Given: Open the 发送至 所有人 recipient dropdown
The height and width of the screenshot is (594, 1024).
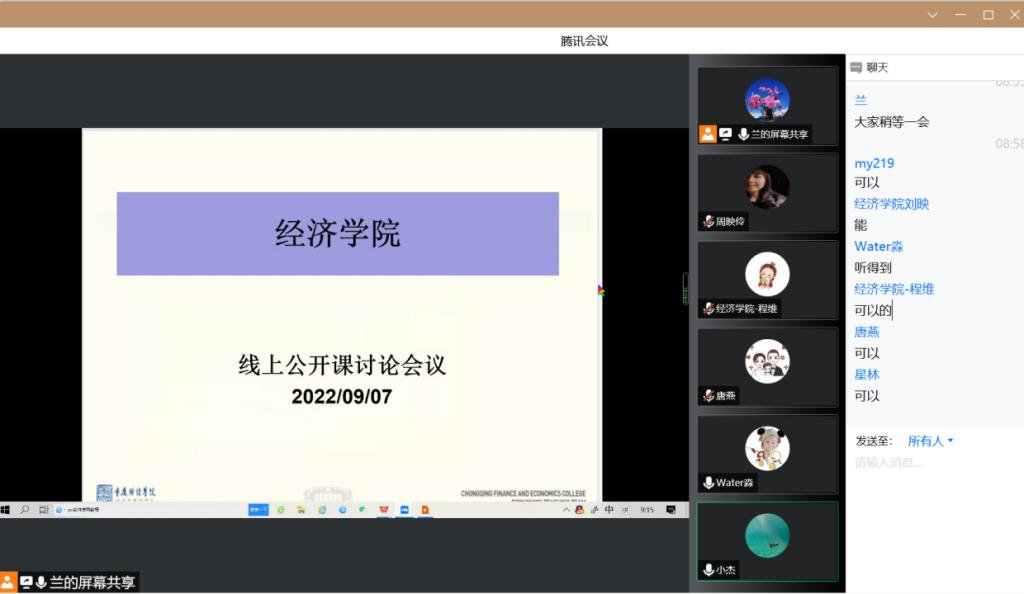Looking at the screenshot, I should click(x=930, y=441).
